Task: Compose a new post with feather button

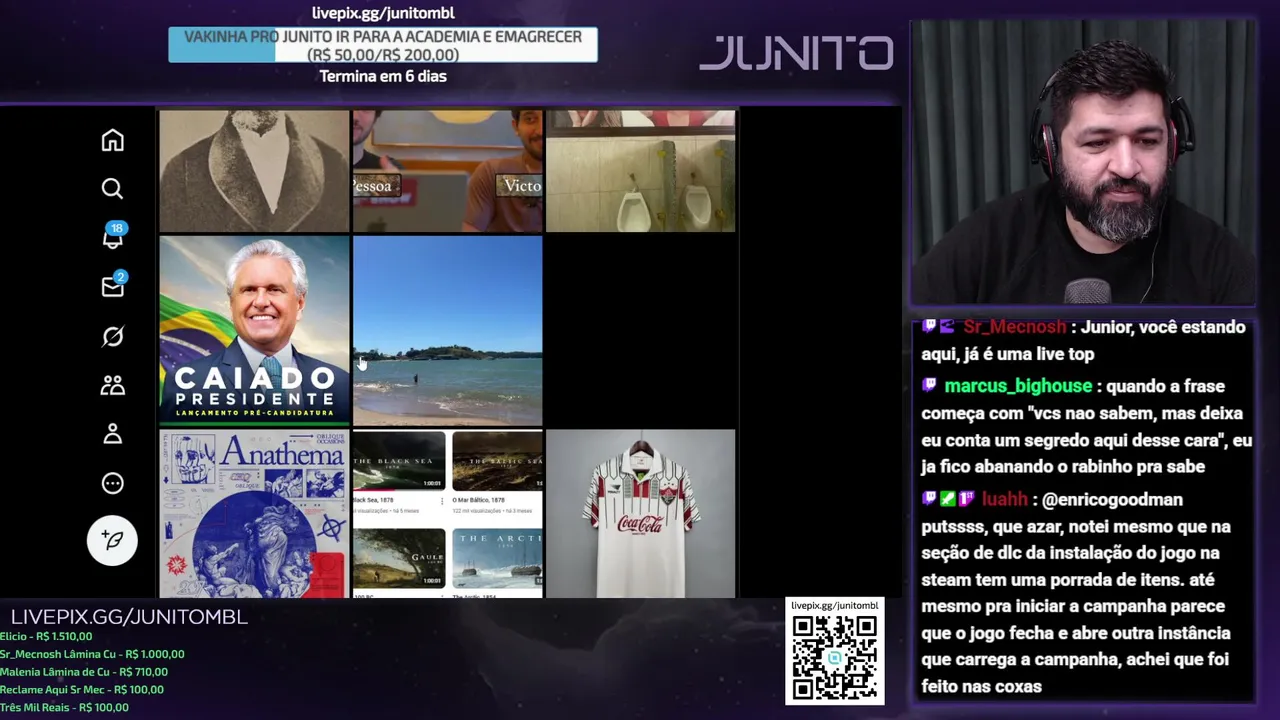Action: point(112,540)
